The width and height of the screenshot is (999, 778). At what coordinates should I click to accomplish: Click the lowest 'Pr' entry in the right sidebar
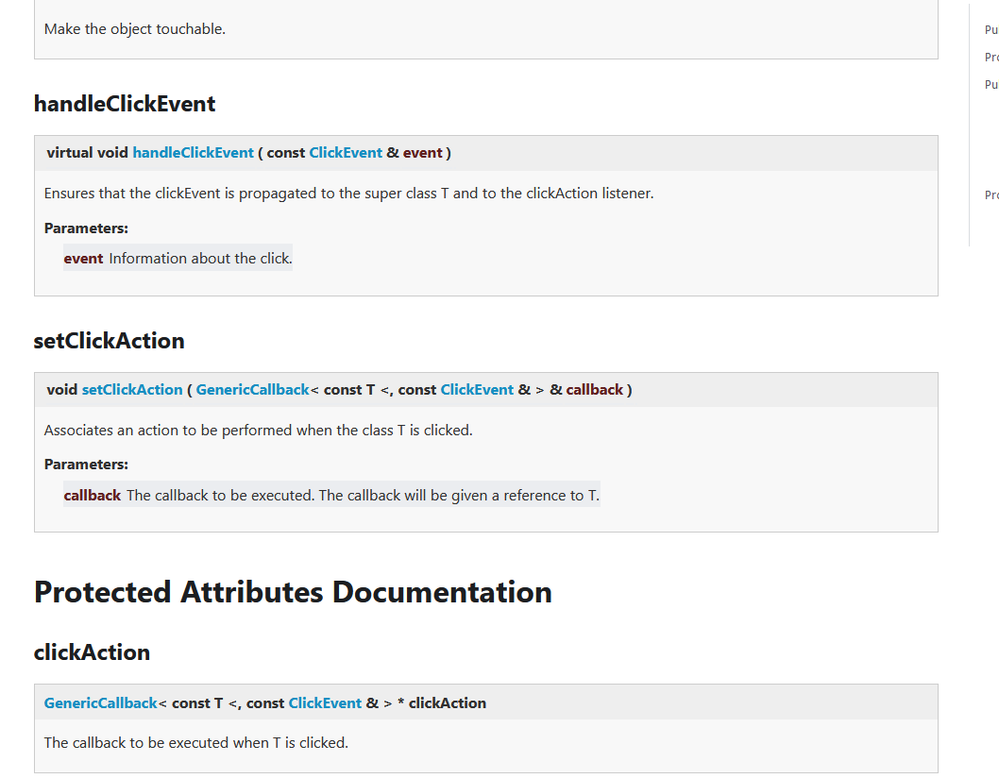pos(991,195)
